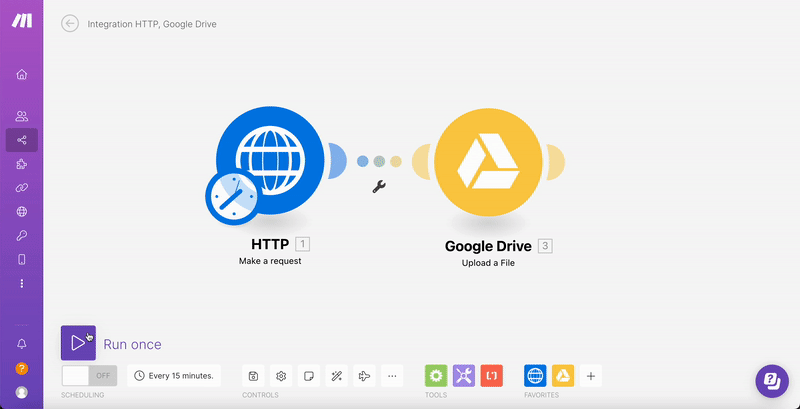The height and width of the screenshot is (409, 800).
Task: Open the purple Tools wrench icon
Action: pyautogui.click(x=464, y=376)
